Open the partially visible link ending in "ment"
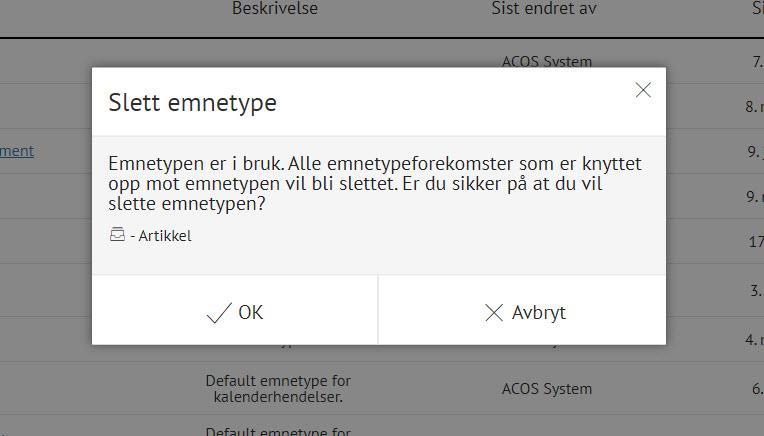This screenshot has height=436, width=764. [x=17, y=150]
